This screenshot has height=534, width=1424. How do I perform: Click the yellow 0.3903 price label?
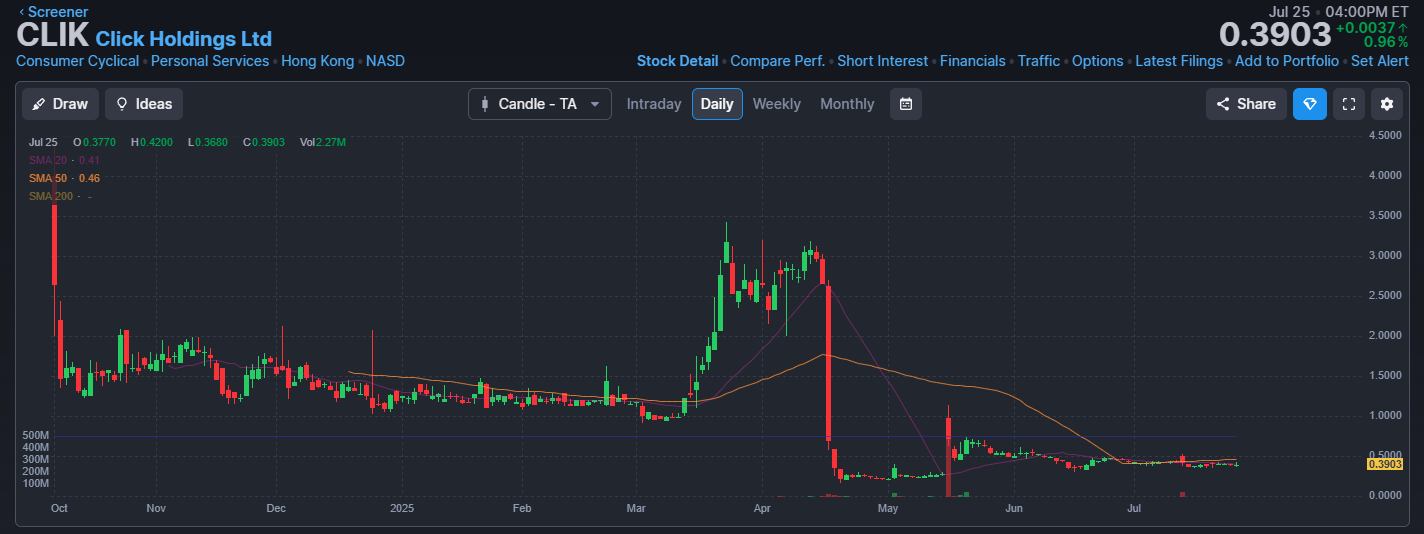pyautogui.click(x=1385, y=464)
